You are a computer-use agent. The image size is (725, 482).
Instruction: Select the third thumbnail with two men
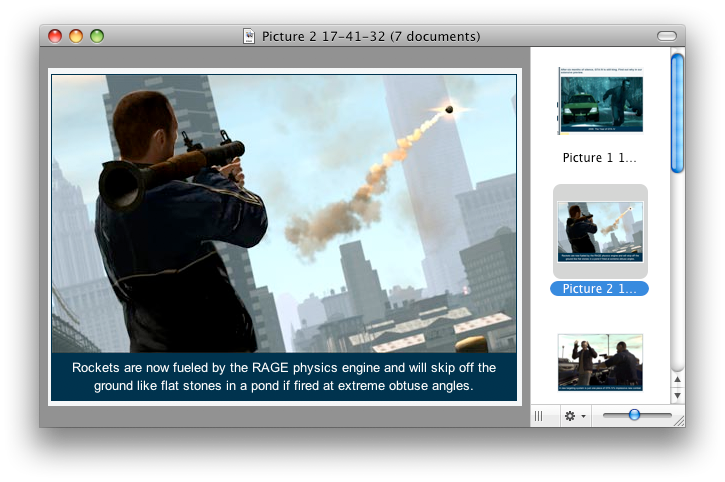[600, 362]
